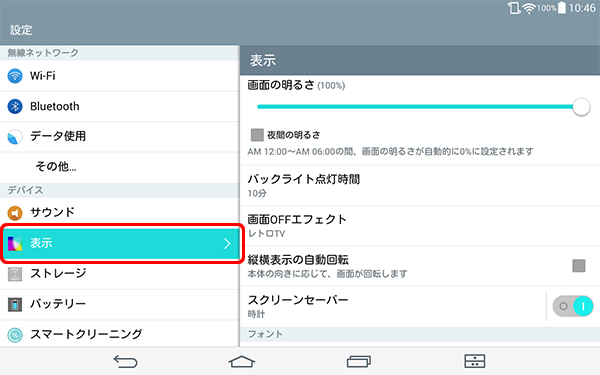The height and width of the screenshot is (375, 600).
Task: Click the 画面の明るさ slider handle
Action: (581, 107)
